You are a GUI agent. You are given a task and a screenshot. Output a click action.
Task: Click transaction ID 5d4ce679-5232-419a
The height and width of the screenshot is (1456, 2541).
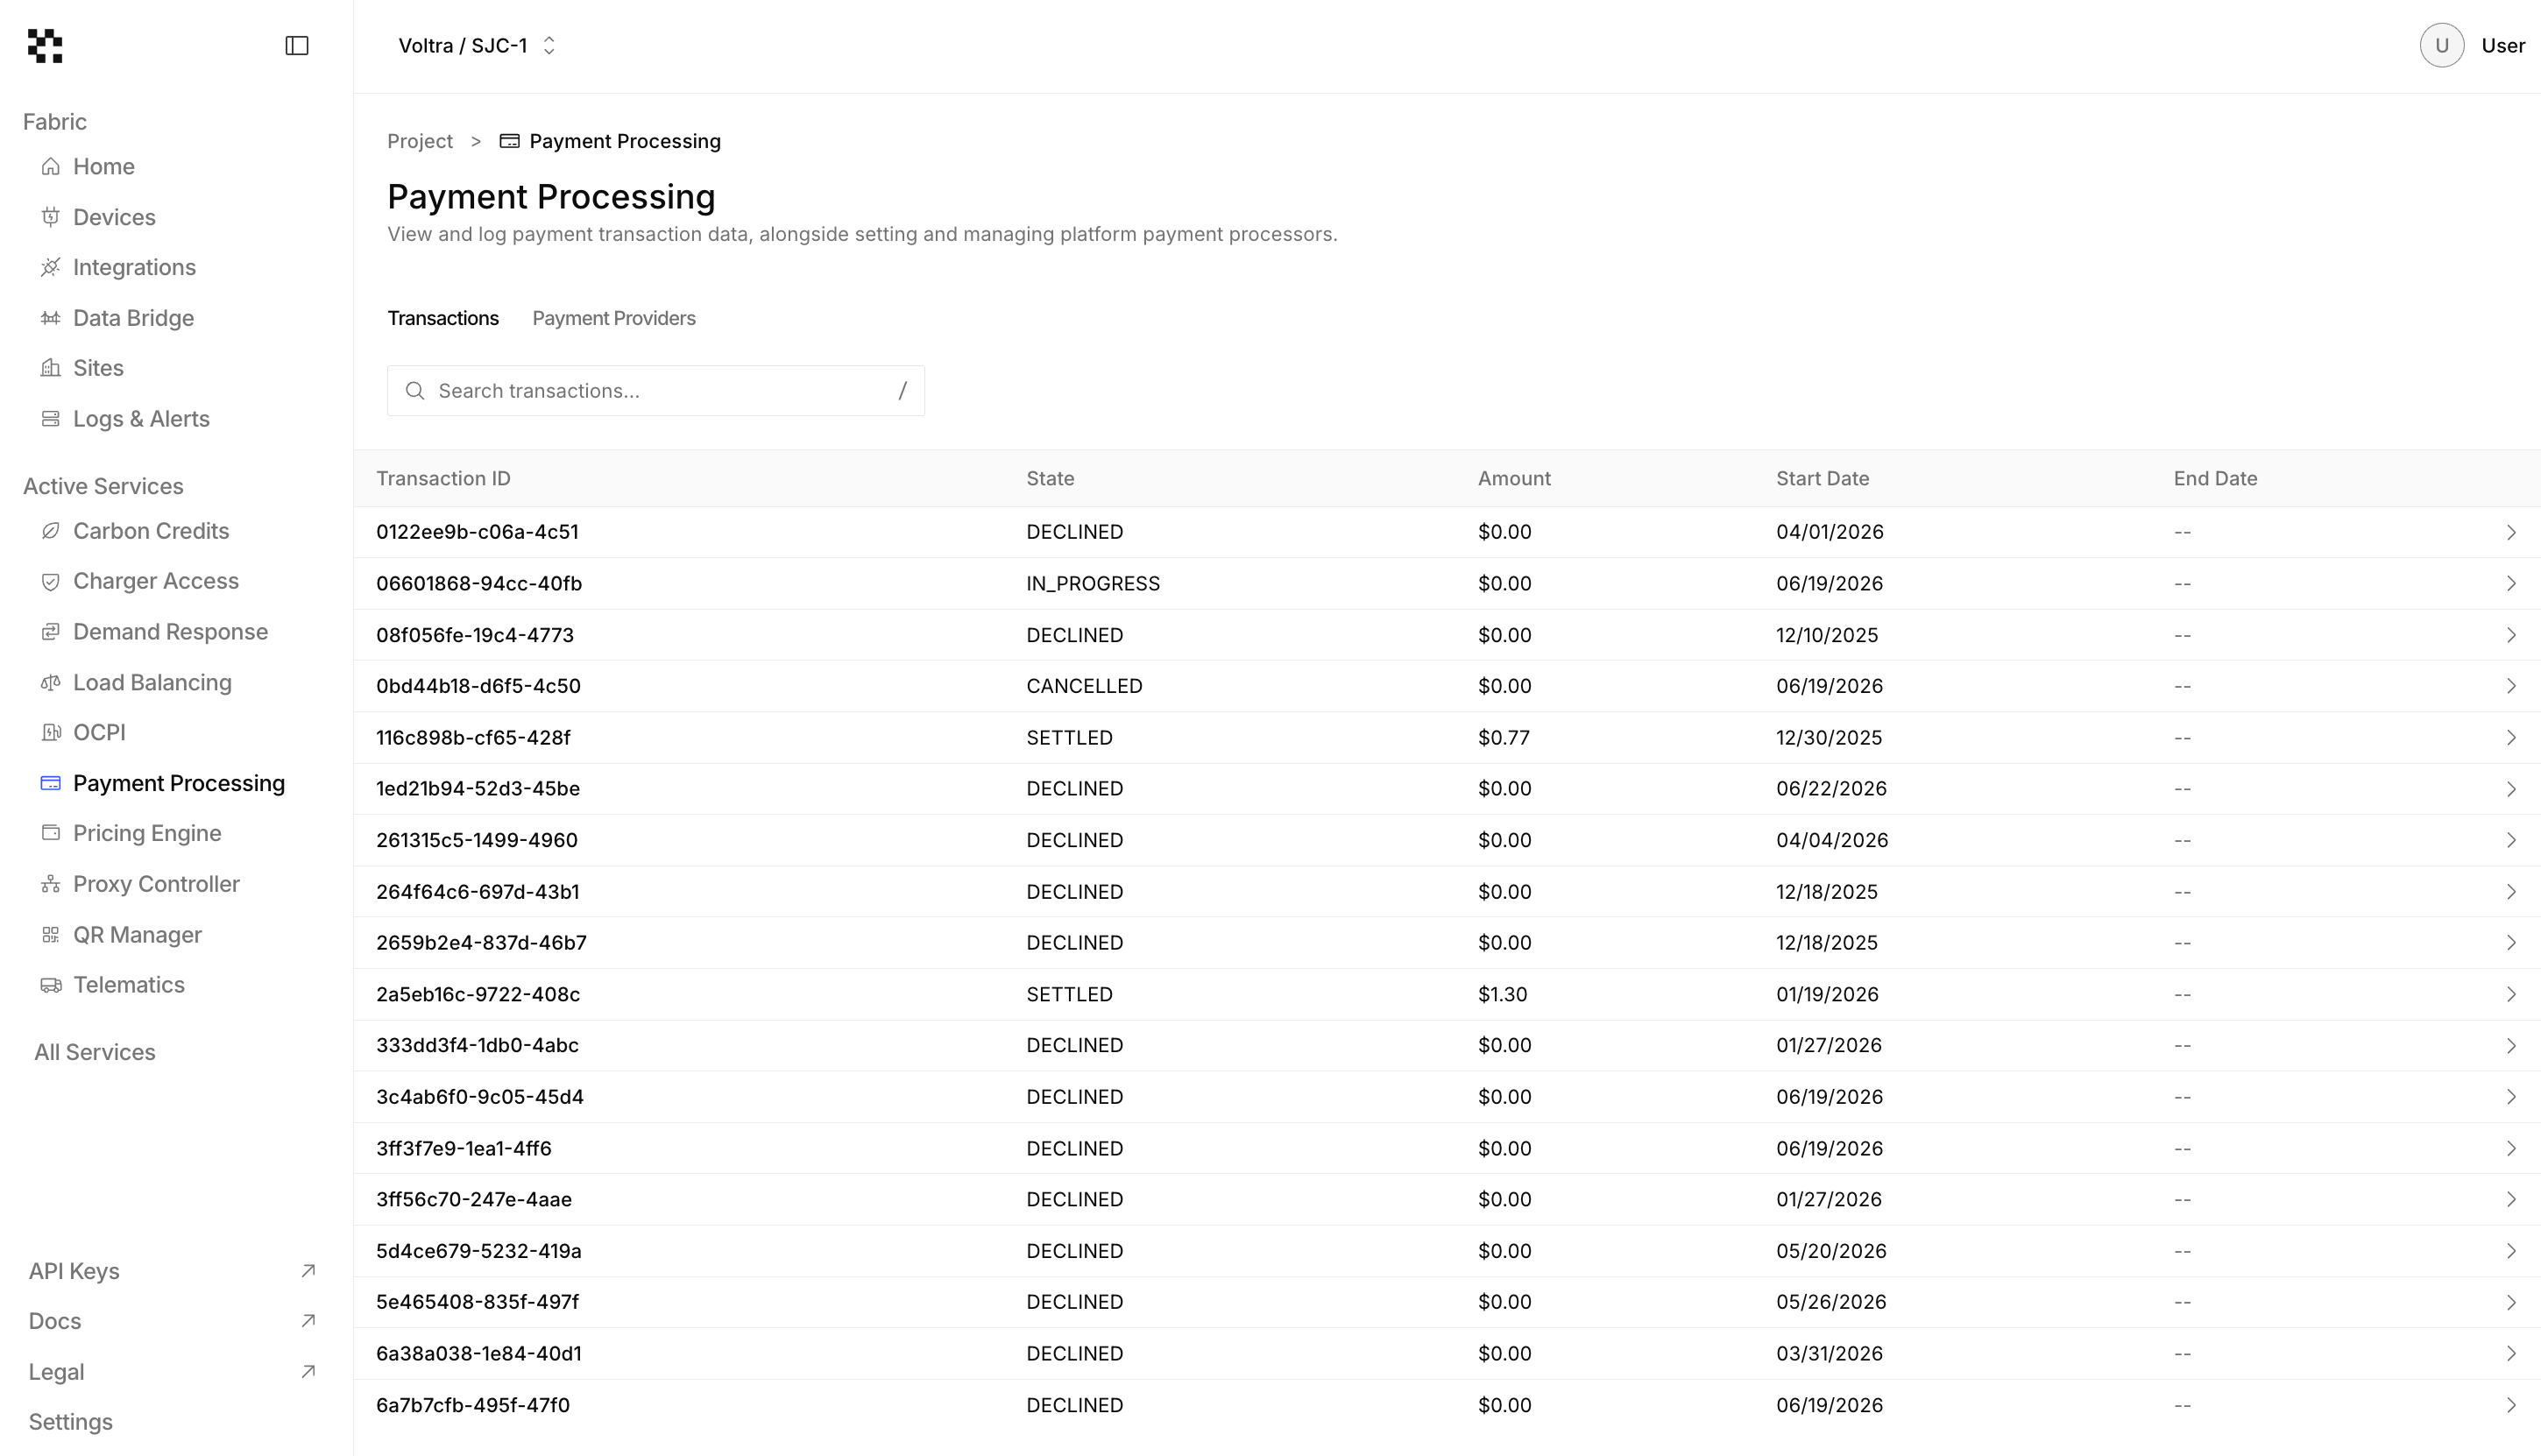[x=478, y=1251]
